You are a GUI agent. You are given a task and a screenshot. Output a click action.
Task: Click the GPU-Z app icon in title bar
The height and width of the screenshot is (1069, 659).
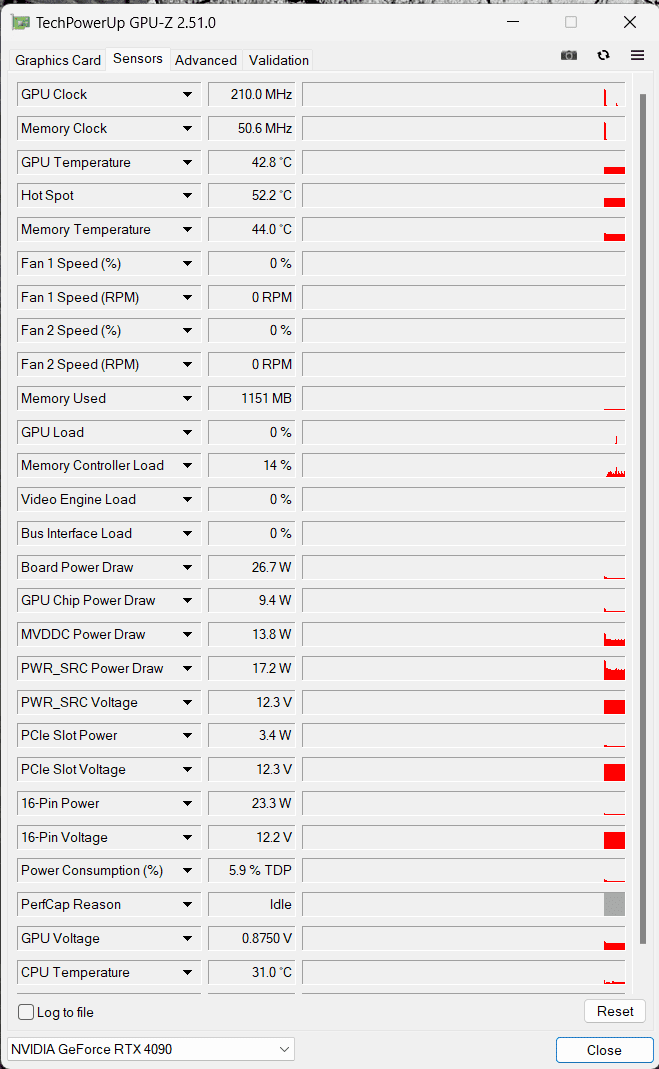click(20, 22)
